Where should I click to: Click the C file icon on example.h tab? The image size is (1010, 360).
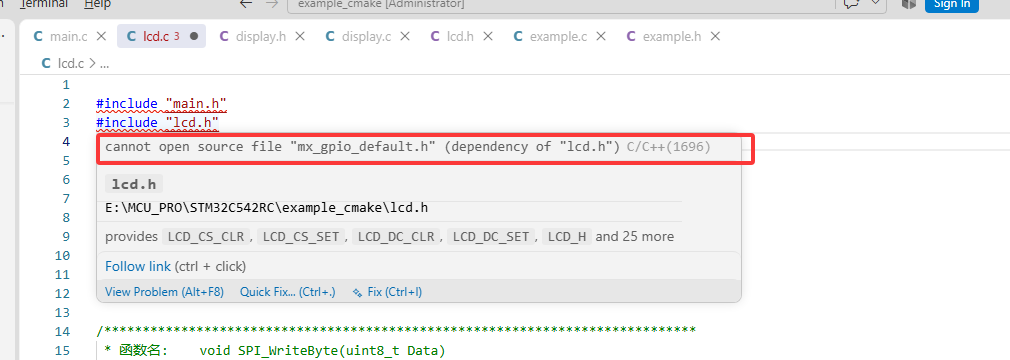(x=631, y=37)
